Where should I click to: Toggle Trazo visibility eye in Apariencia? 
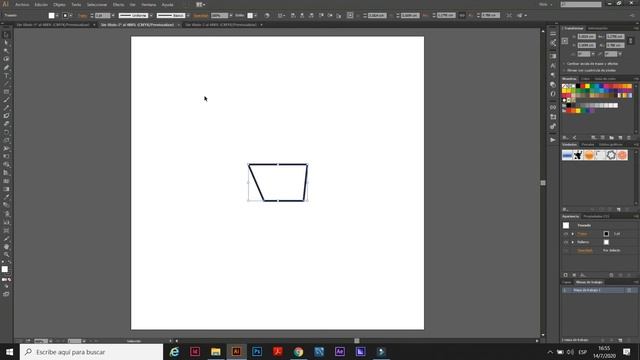[x=566, y=234]
